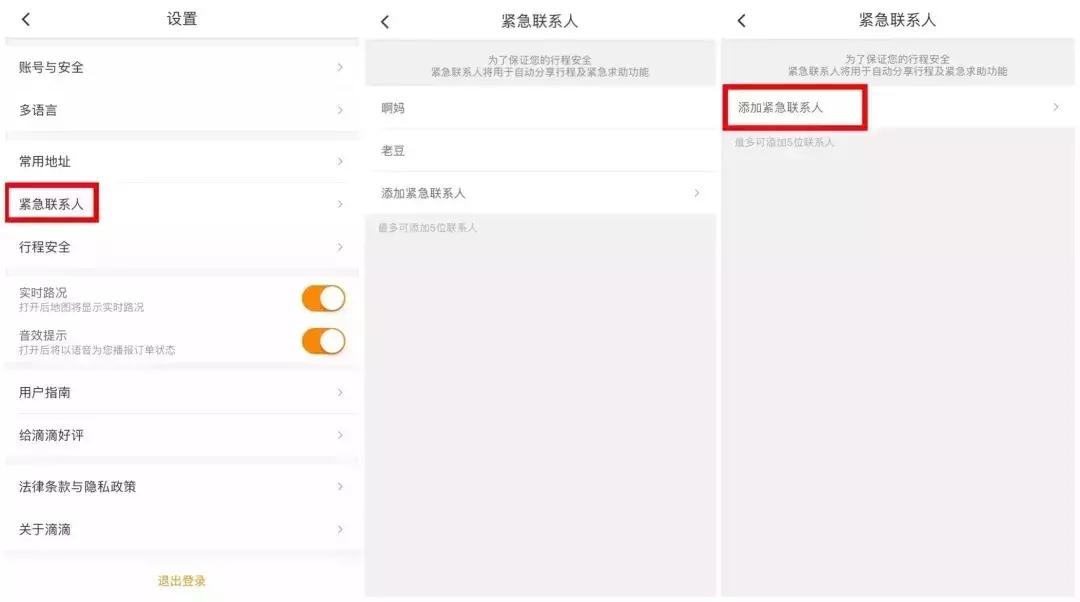Tap the highlighted 添加紧急联系人 on the right screen
This screenshot has height=602, width=1080.
tap(793, 107)
